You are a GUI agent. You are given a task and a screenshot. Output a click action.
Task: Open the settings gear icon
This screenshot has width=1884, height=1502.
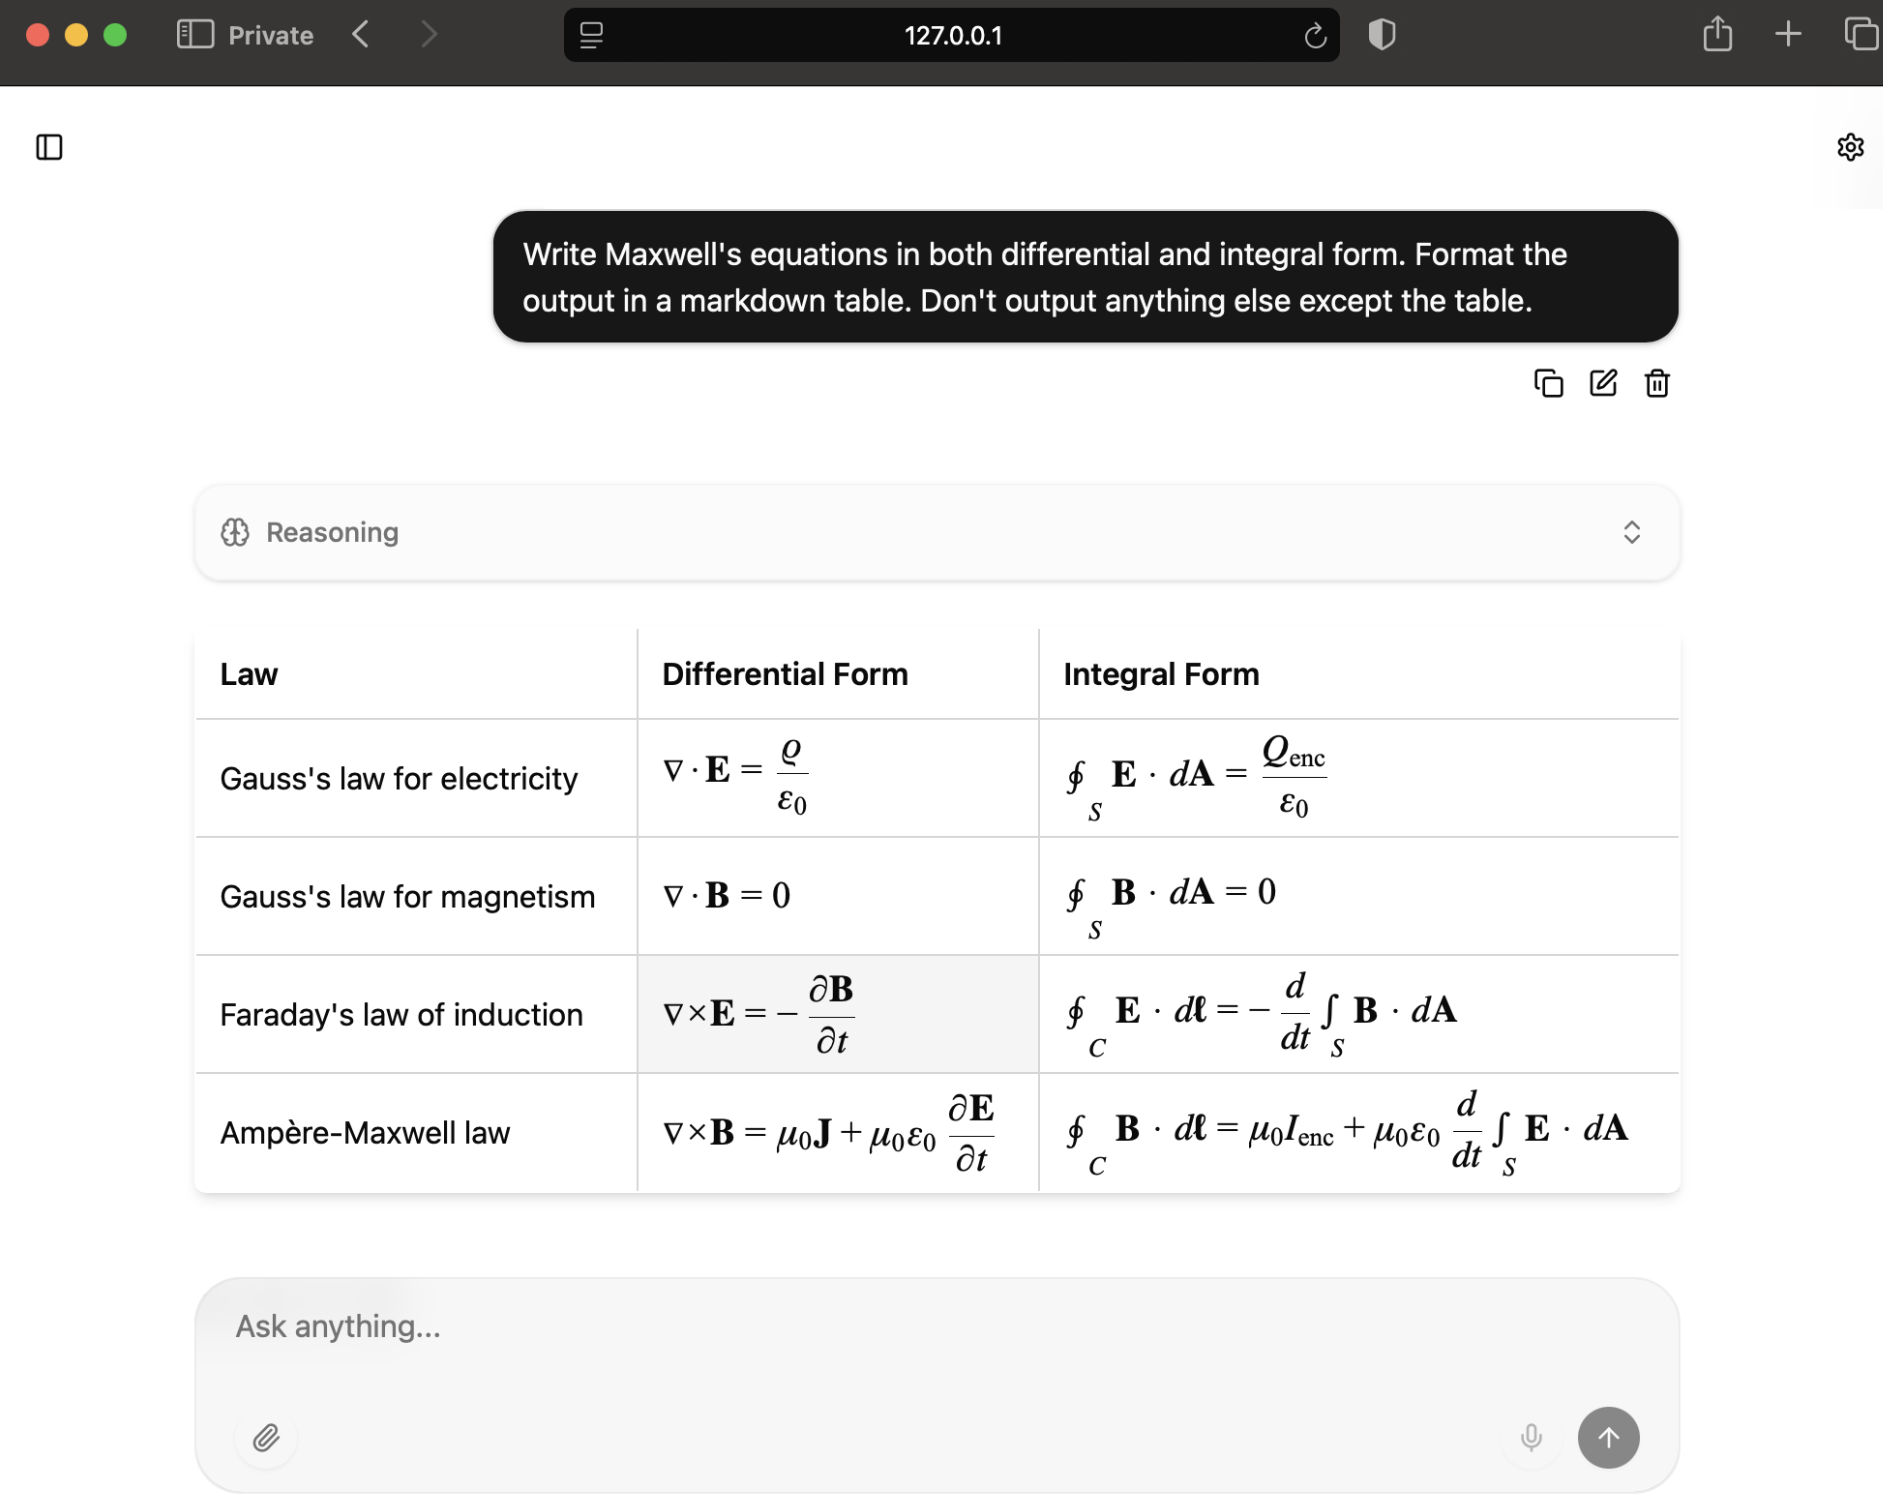click(x=1850, y=147)
